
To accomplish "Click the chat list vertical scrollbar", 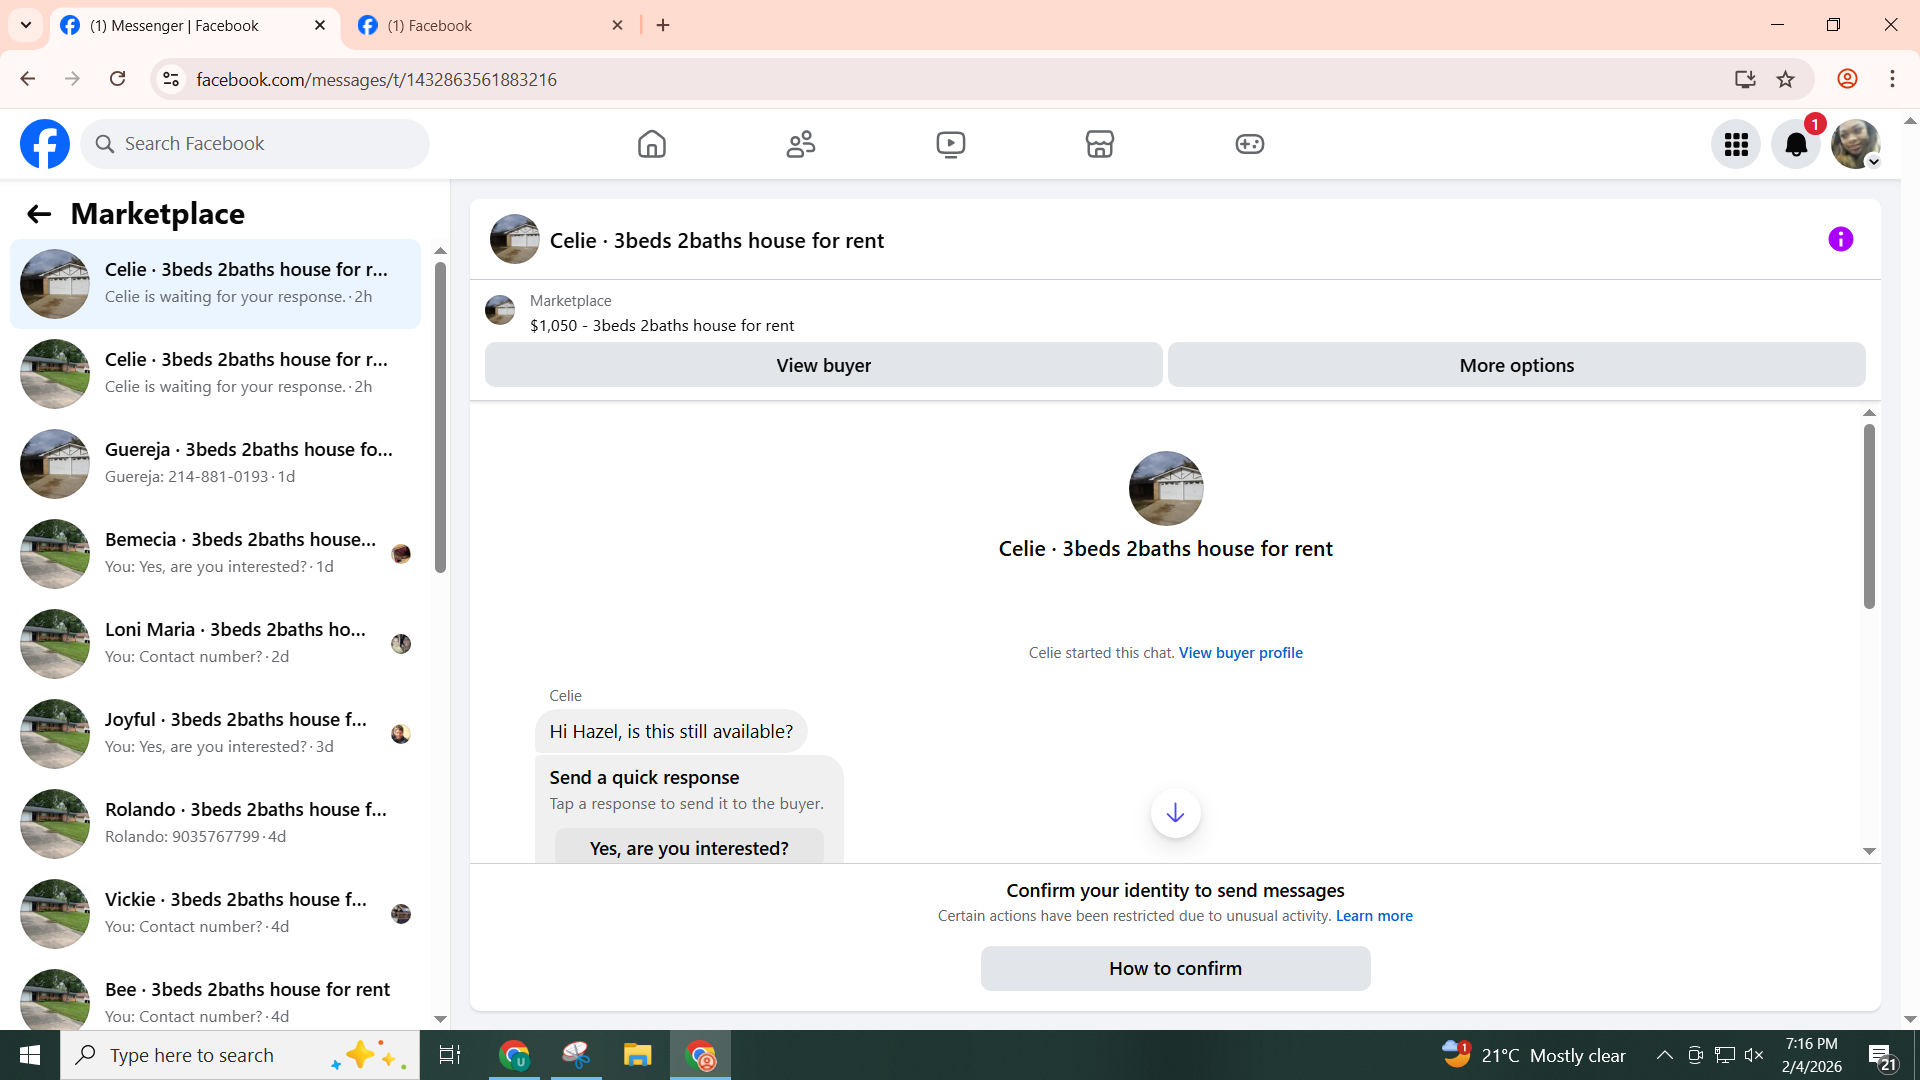I will (441, 418).
